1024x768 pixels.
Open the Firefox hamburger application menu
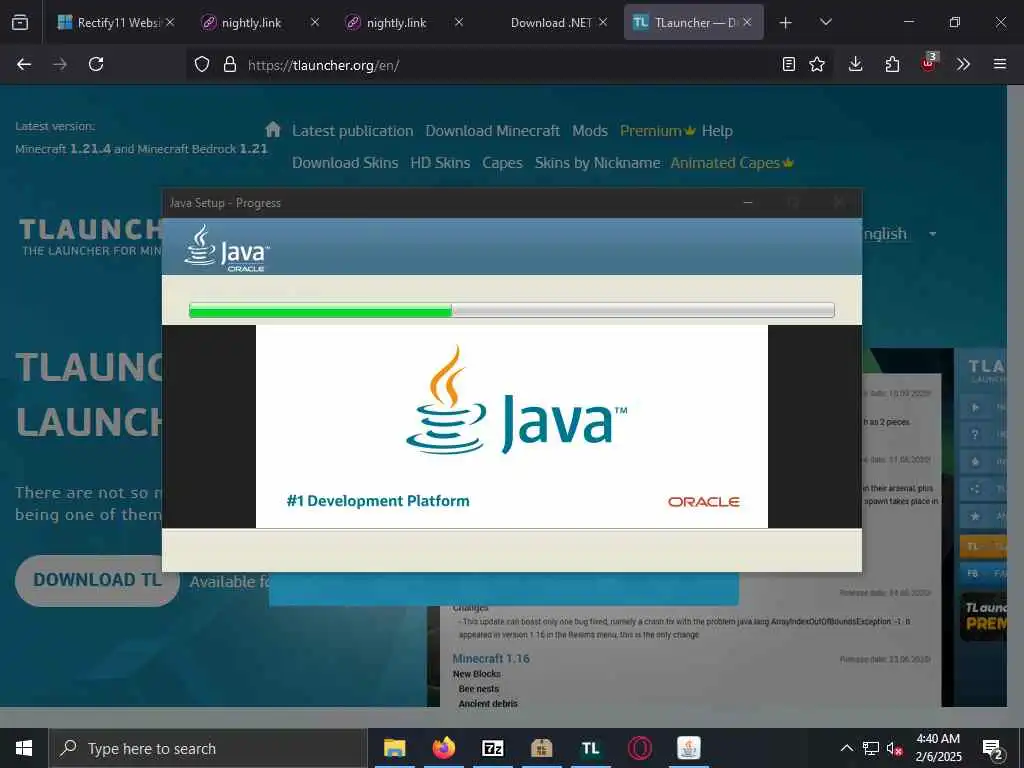point(1000,64)
